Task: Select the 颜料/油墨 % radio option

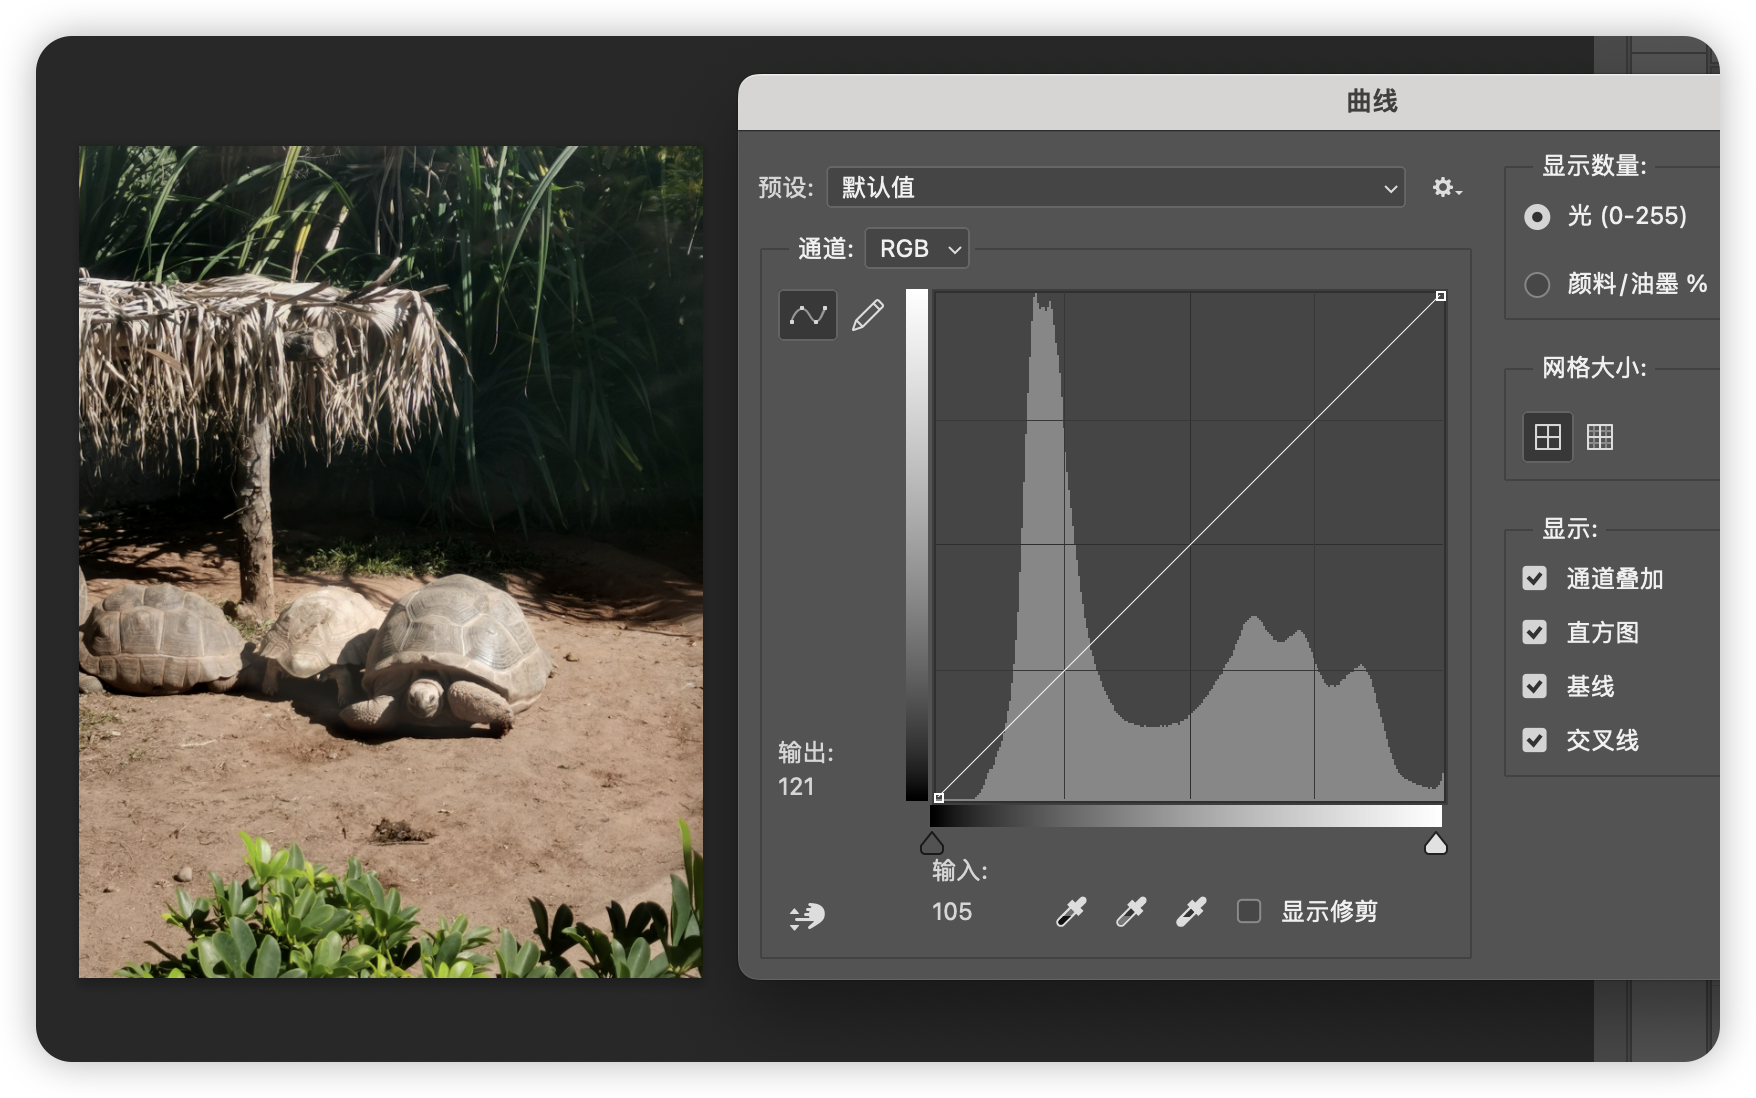Action: 1537,285
